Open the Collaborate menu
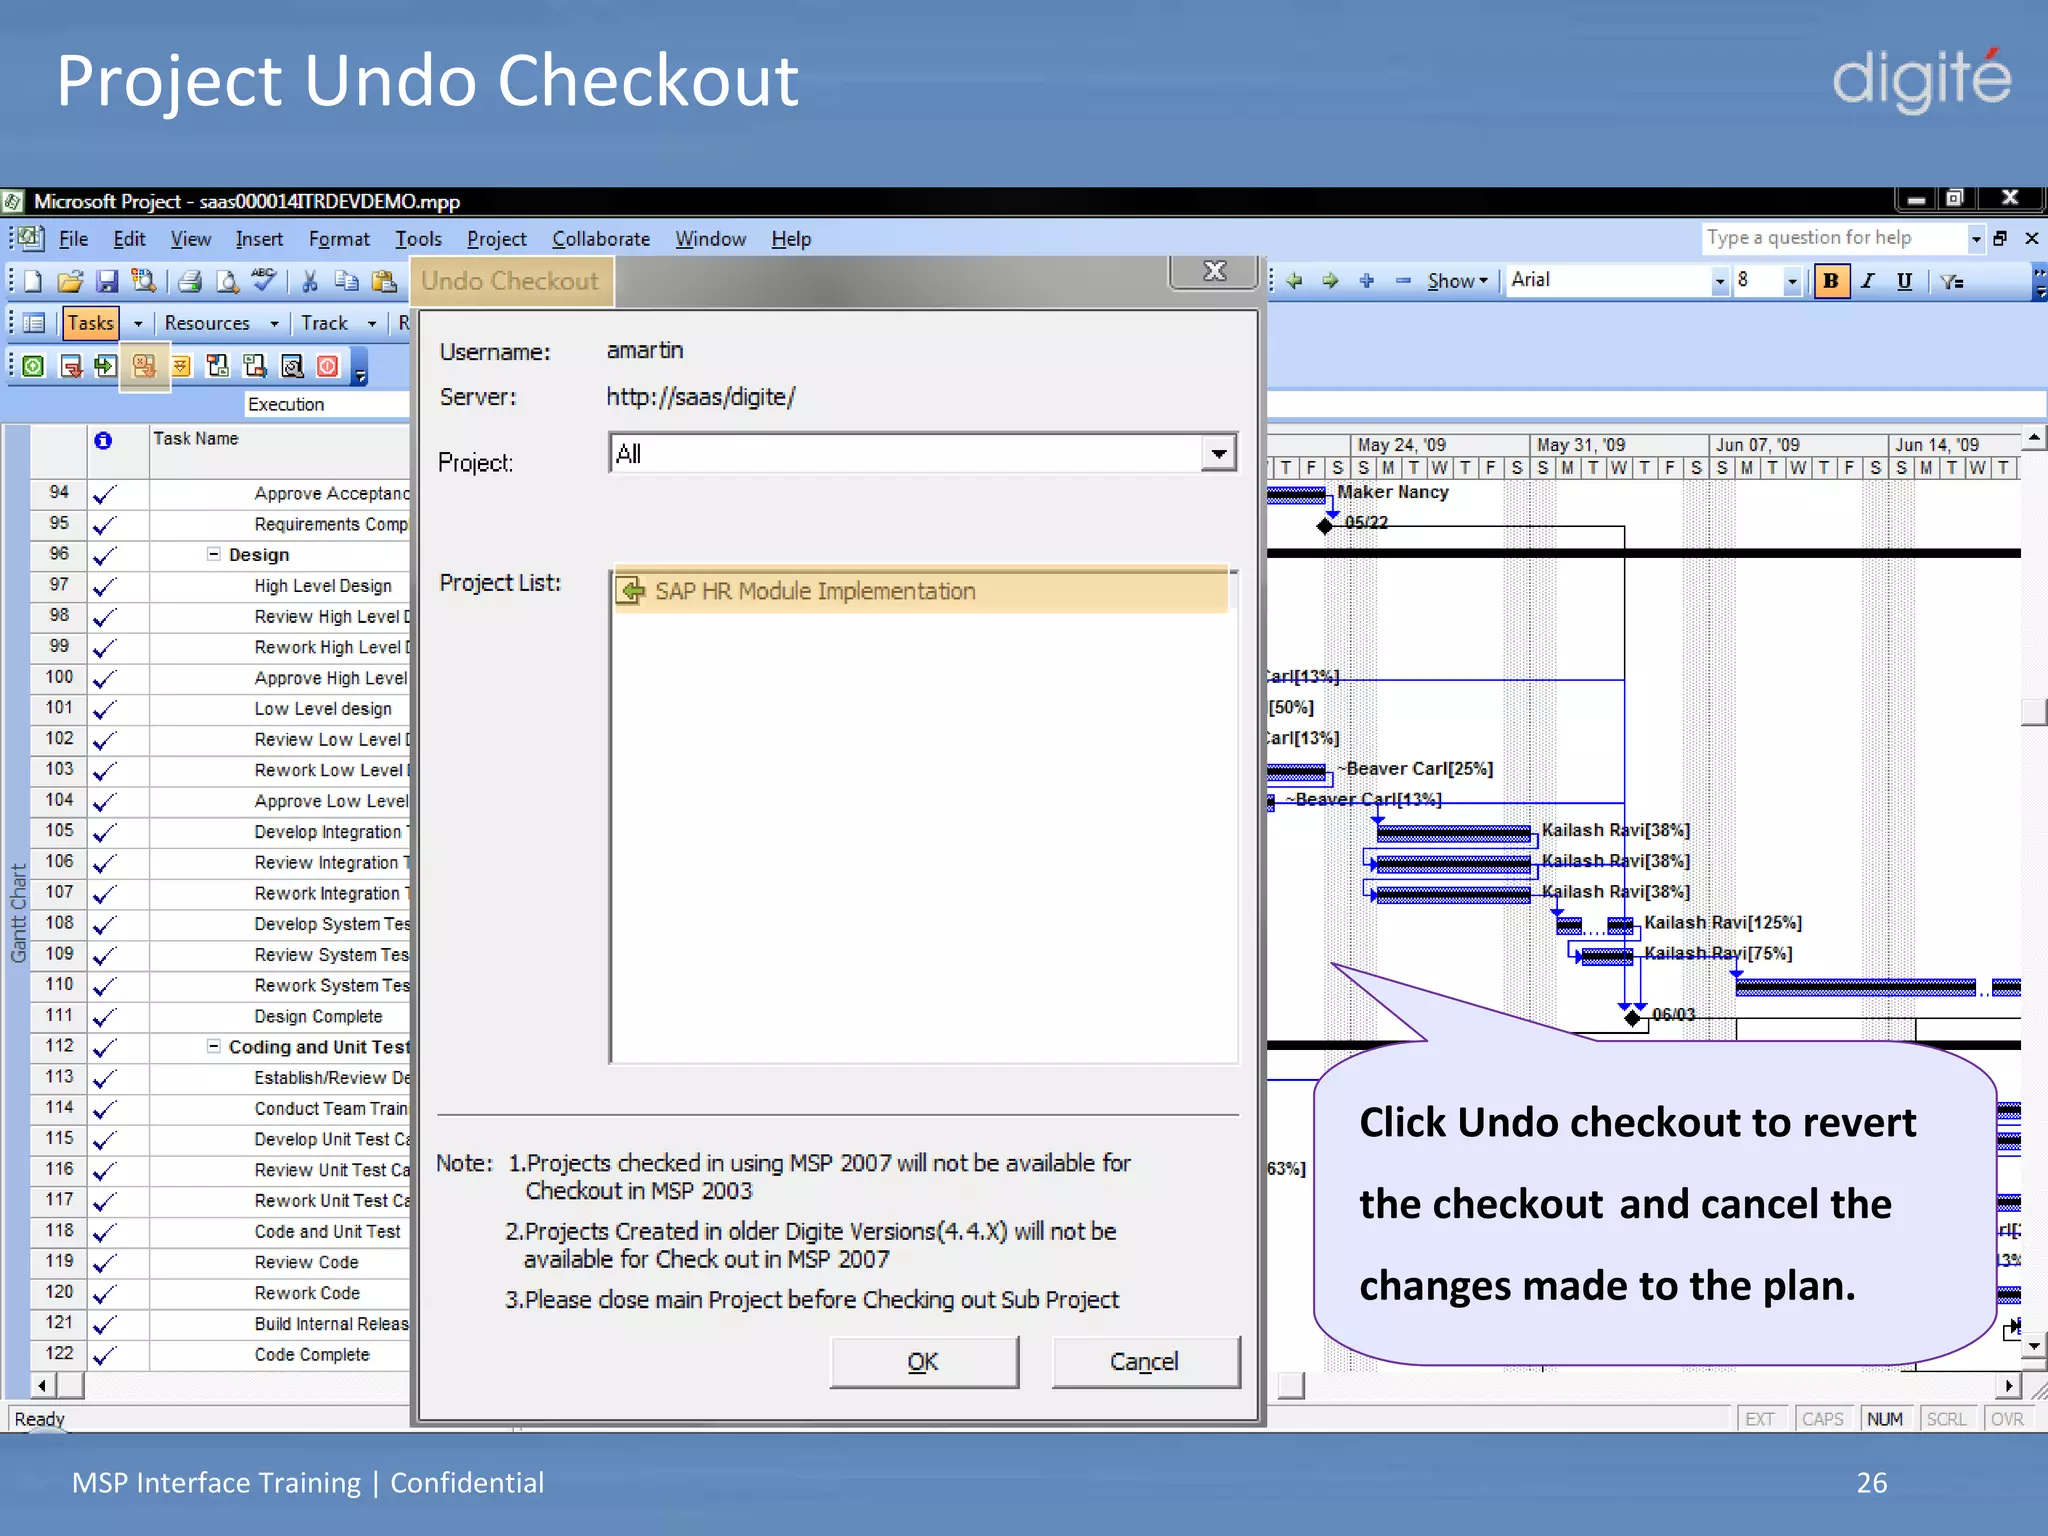Image resolution: width=2048 pixels, height=1536 pixels. (601, 239)
